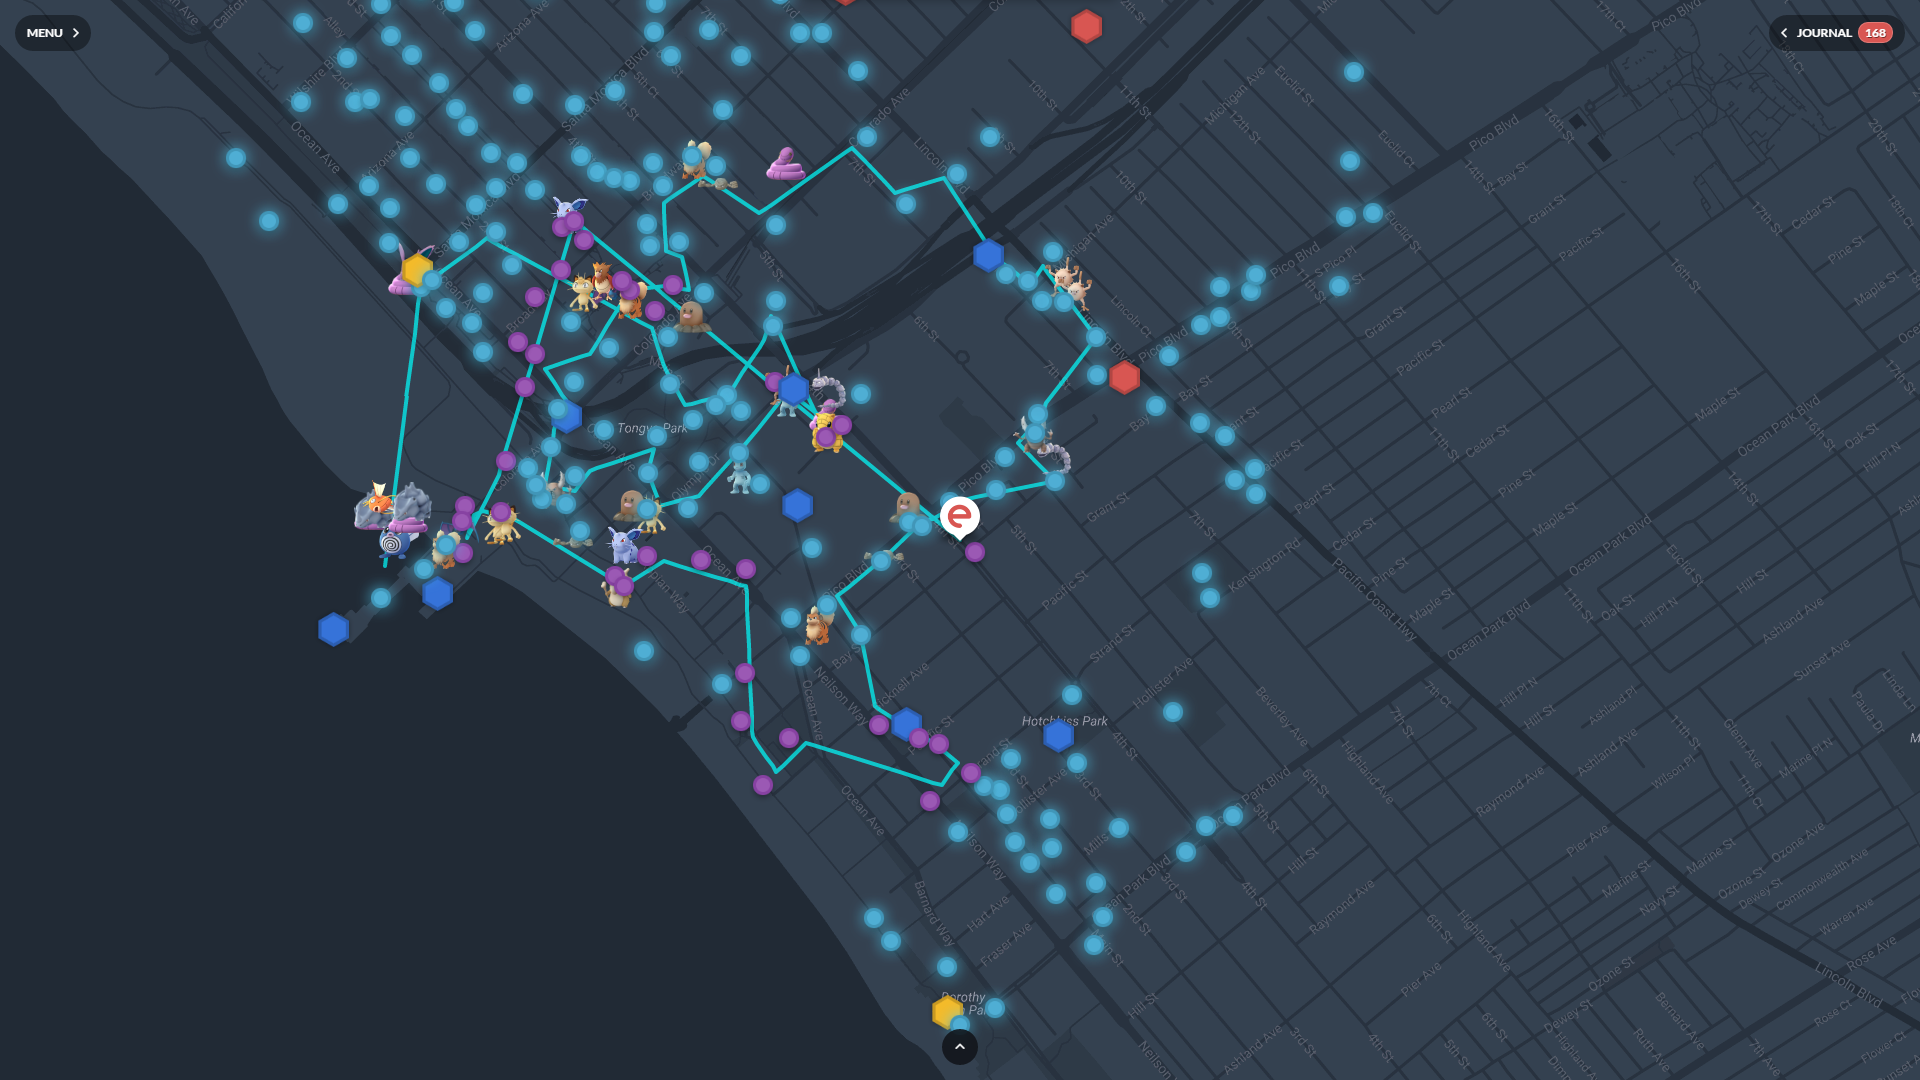The image size is (1920, 1080).
Task: Open the MENU panel
Action: click(x=52, y=33)
